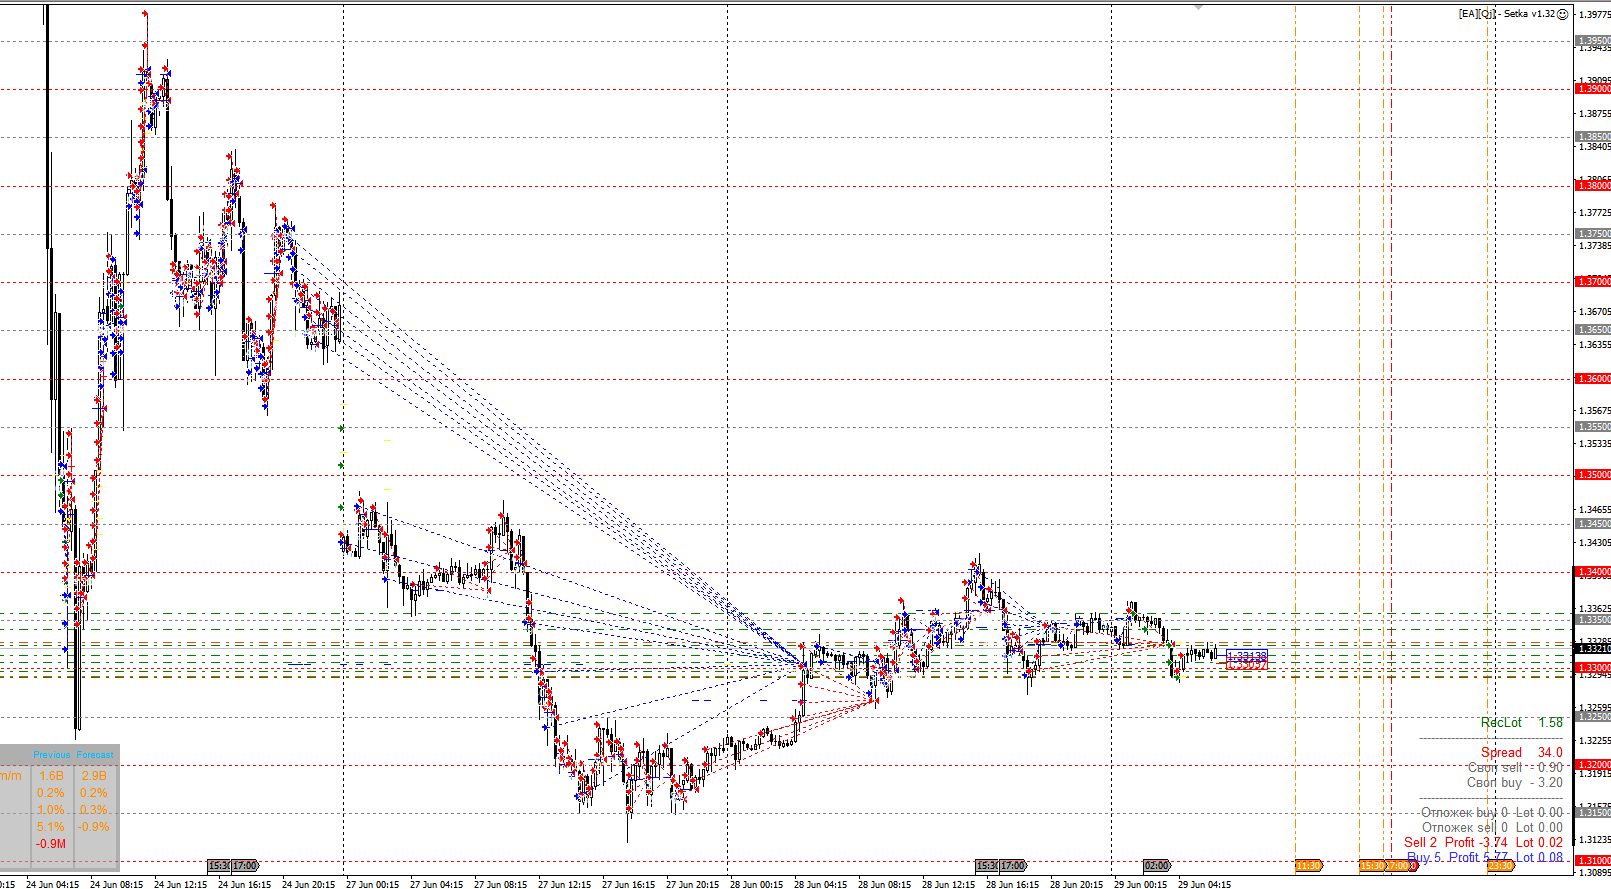Click the red 1.39000 price level label
The image size is (1611, 889).
(x=1594, y=89)
